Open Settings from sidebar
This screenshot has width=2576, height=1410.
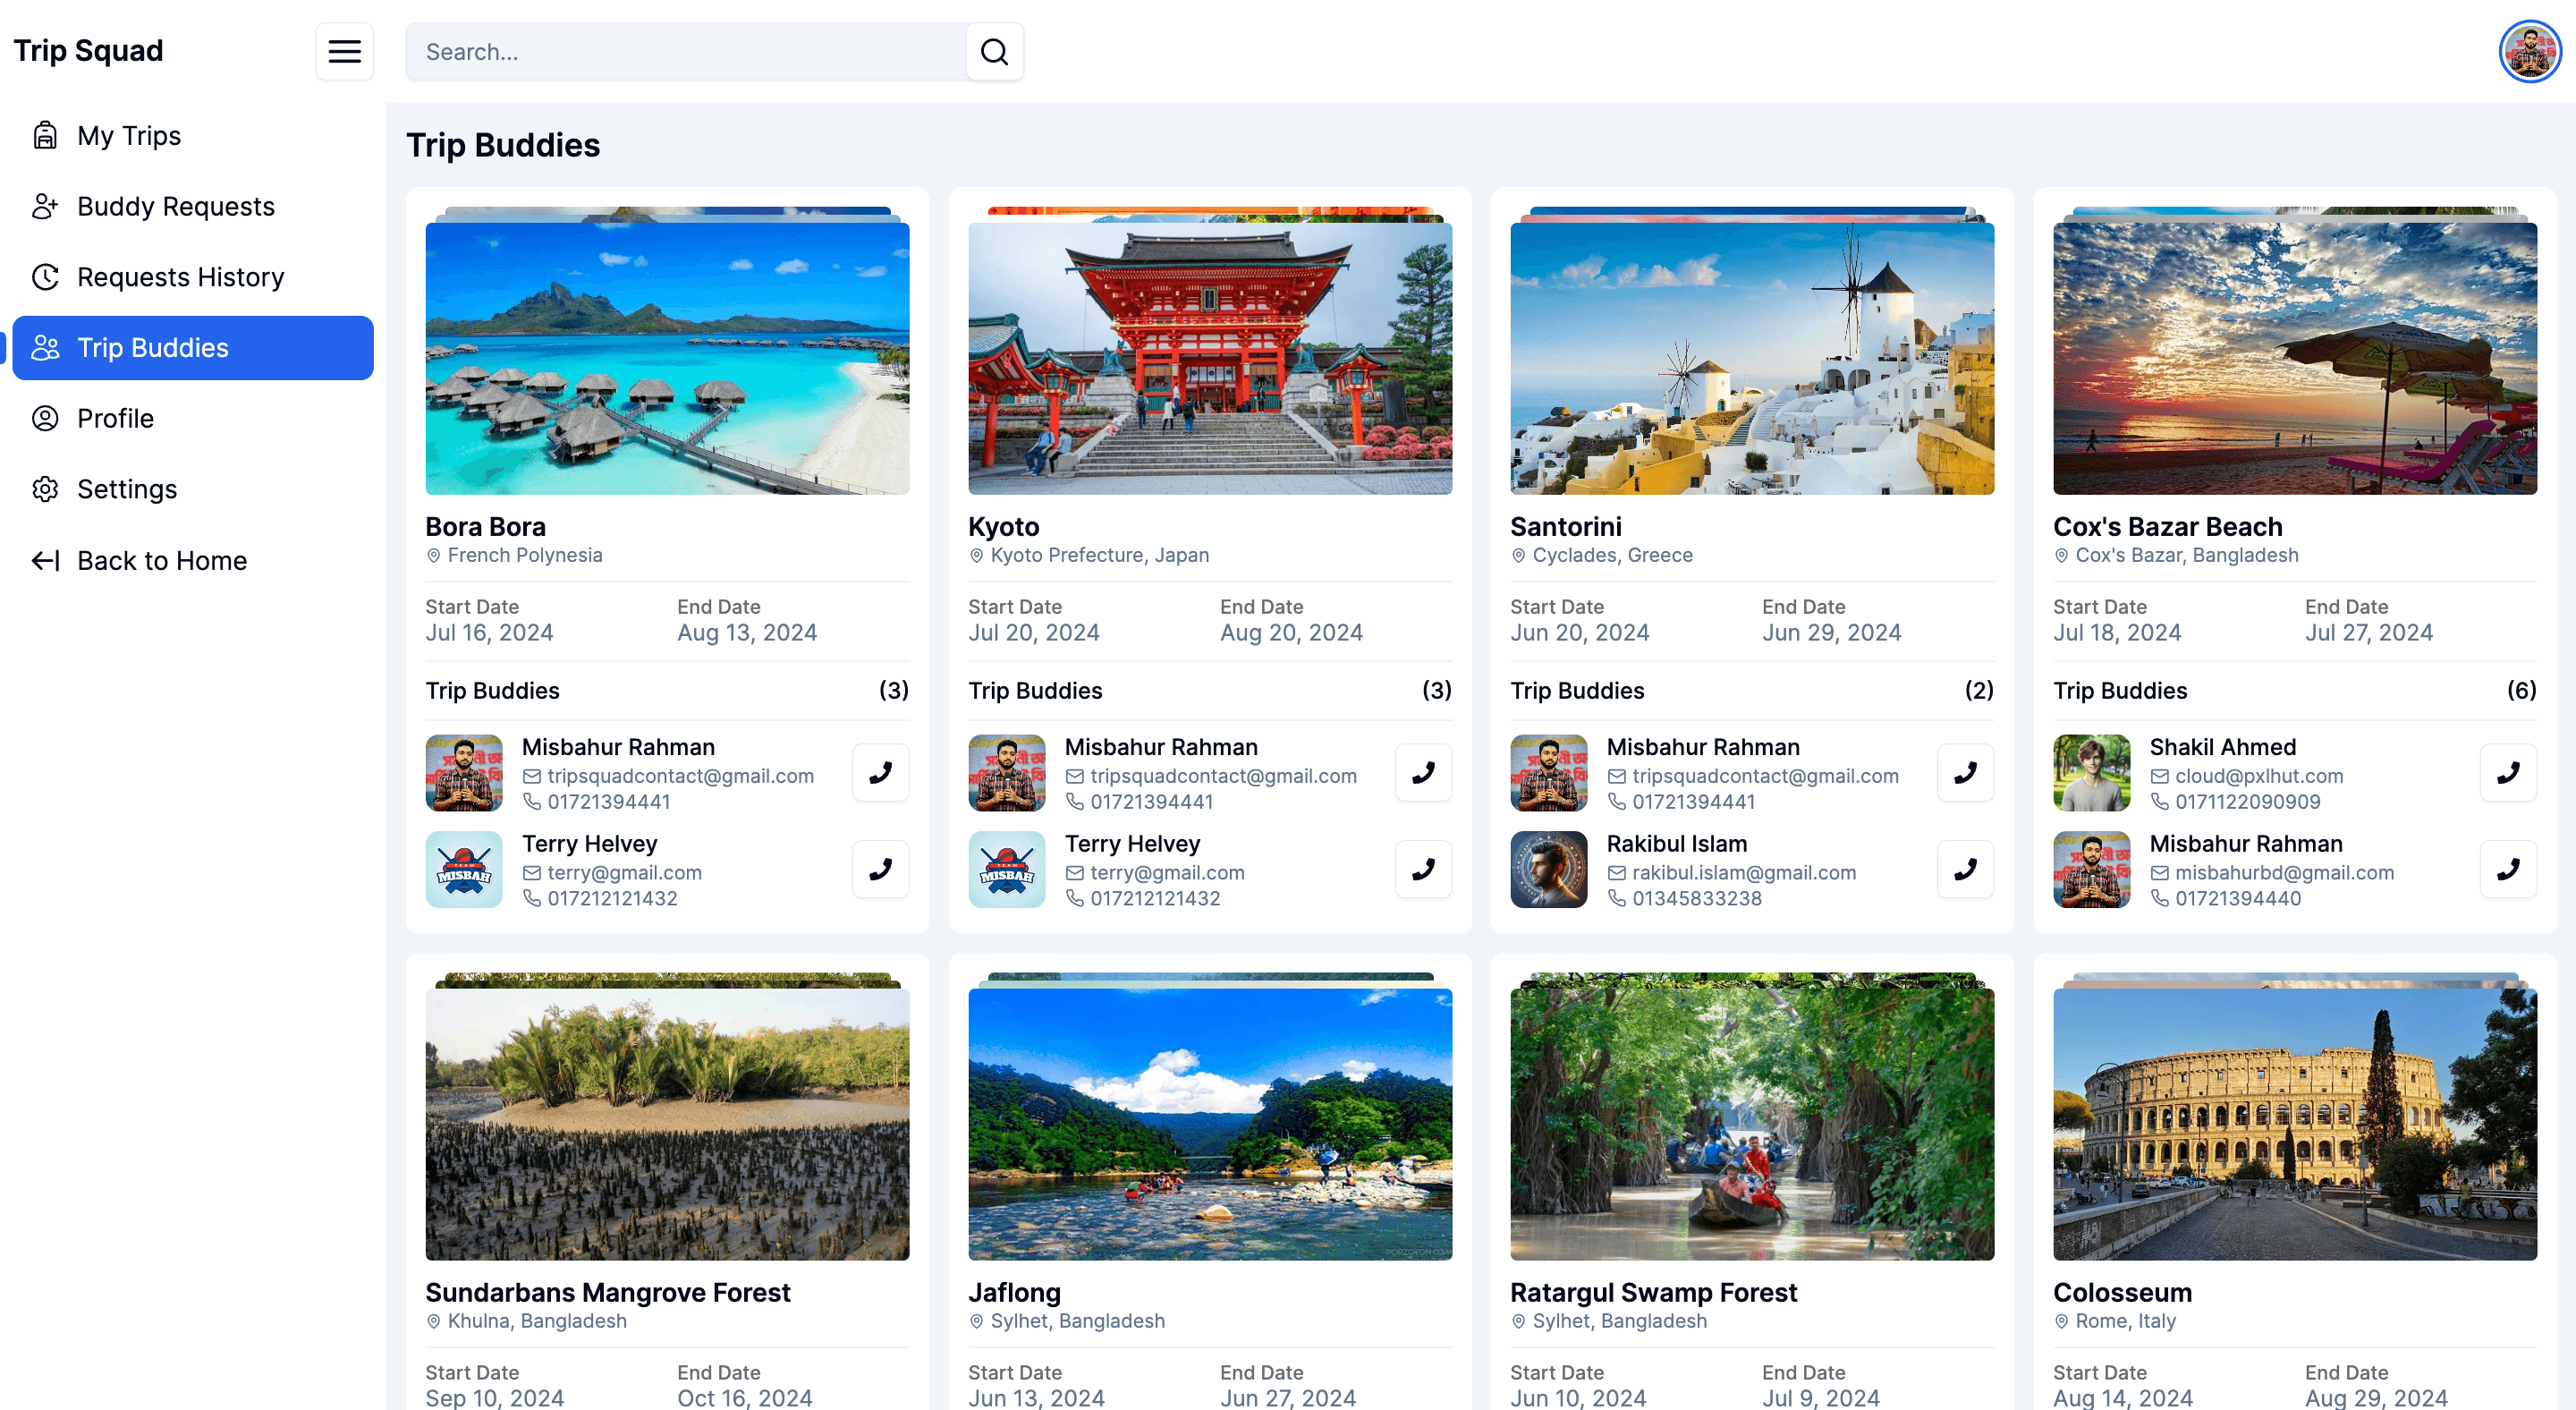coord(192,489)
